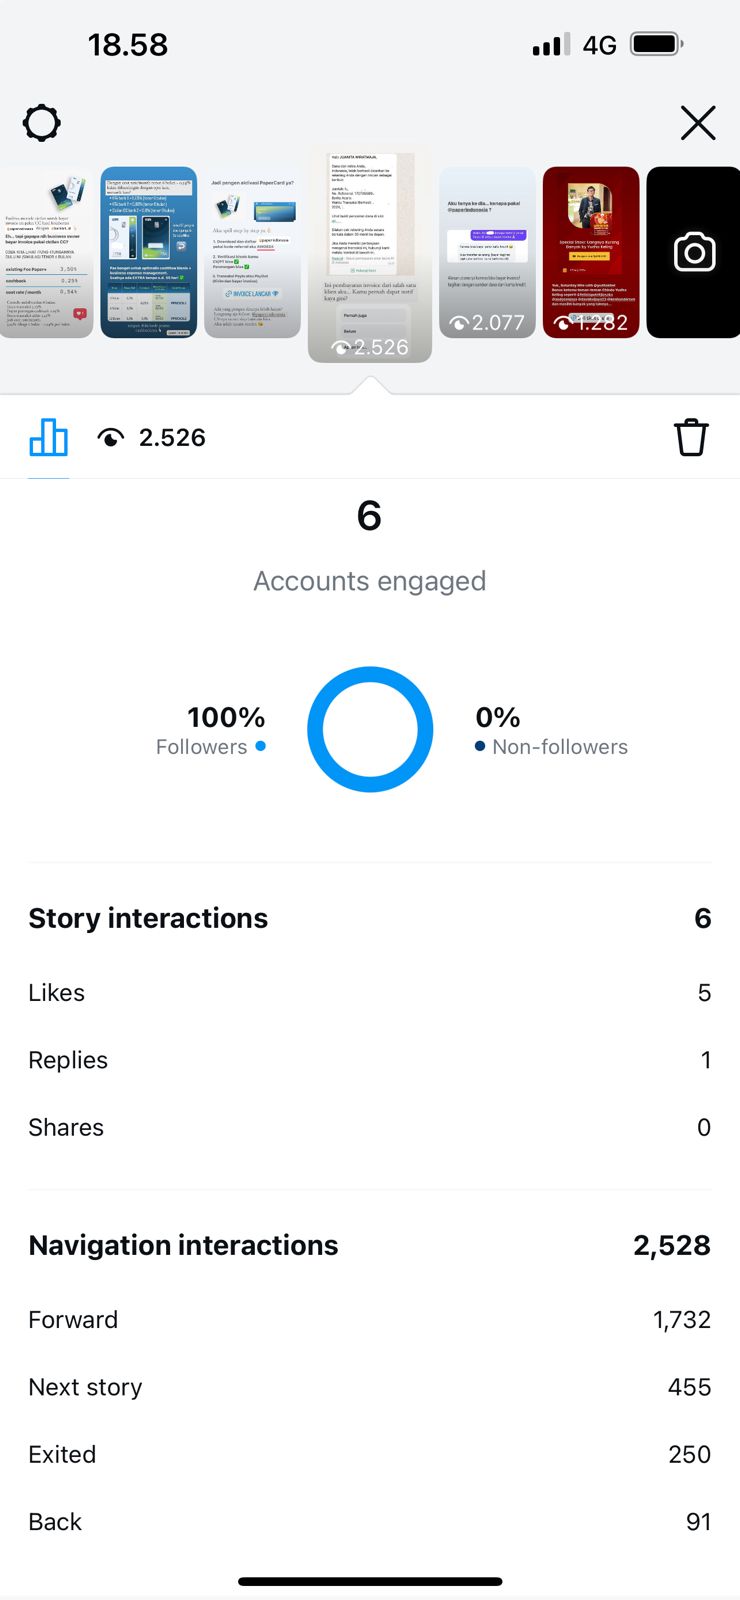Select story thumbnail with 2.077 views
740x1600 pixels.
[488, 252]
